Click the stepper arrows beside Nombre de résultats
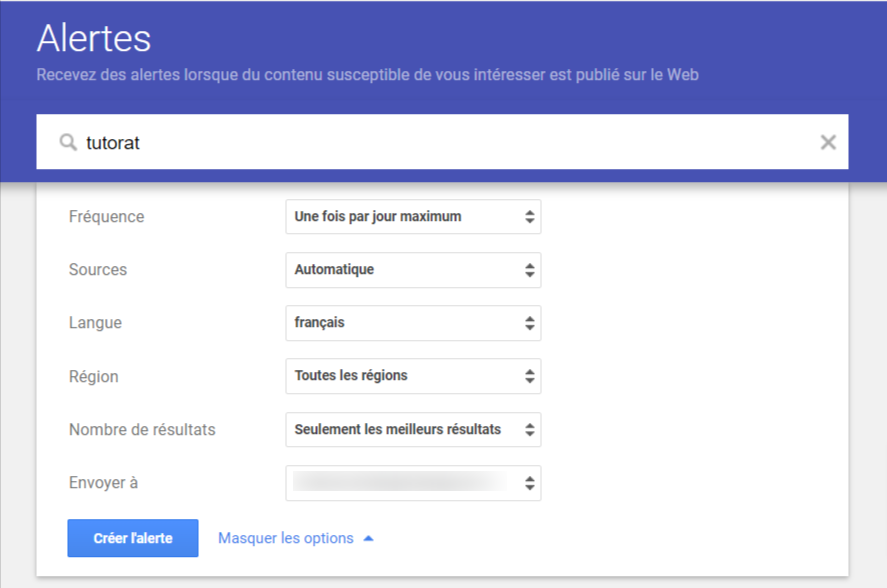Viewport: 887px width, 588px height. point(529,429)
